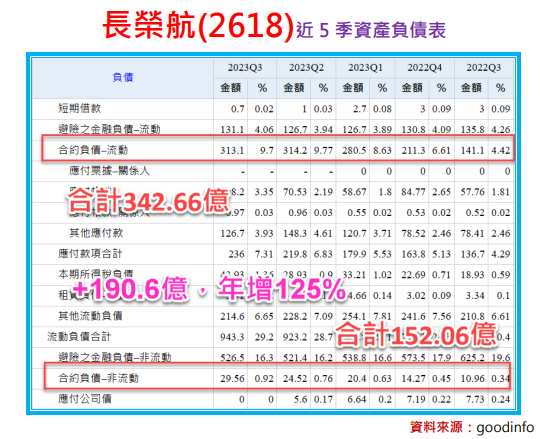The height and width of the screenshot is (439, 541).
Task: Click the 短期借款 row label
Action: (80, 108)
